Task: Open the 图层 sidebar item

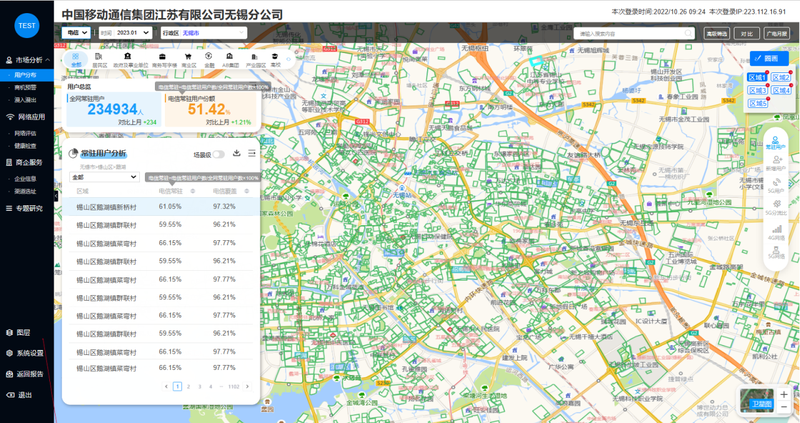Action: point(18,333)
